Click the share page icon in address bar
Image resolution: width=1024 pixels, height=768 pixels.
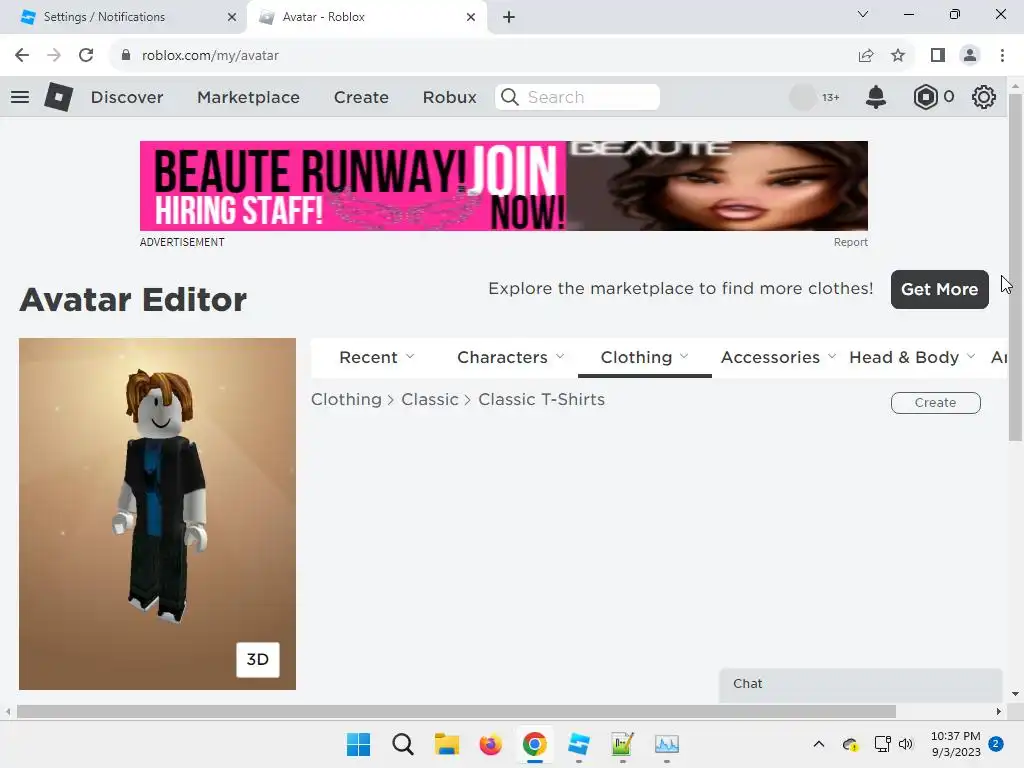(866, 56)
